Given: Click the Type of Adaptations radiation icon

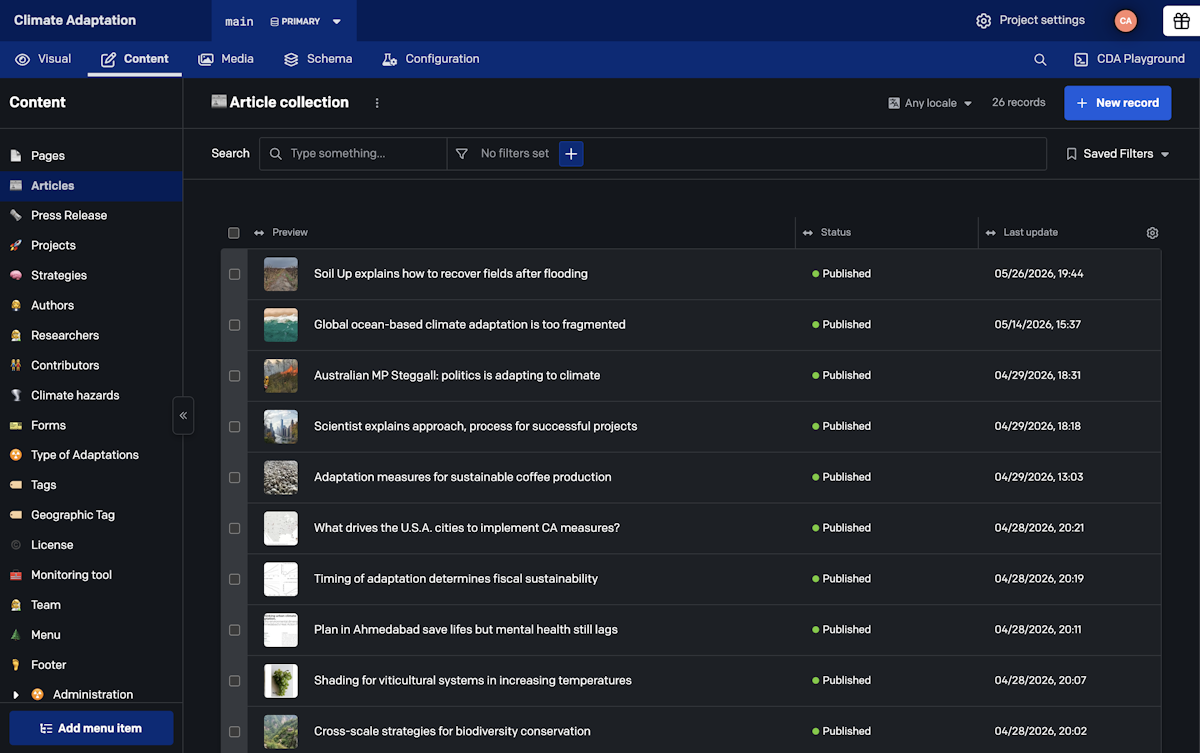Looking at the screenshot, I should pyautogui.click(x=16, y=455).
